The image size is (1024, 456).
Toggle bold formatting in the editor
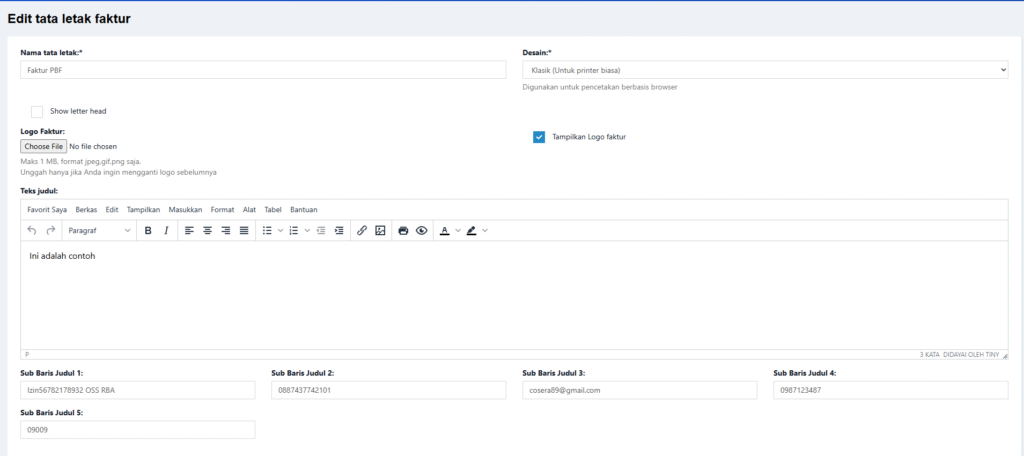click(148, 231)
